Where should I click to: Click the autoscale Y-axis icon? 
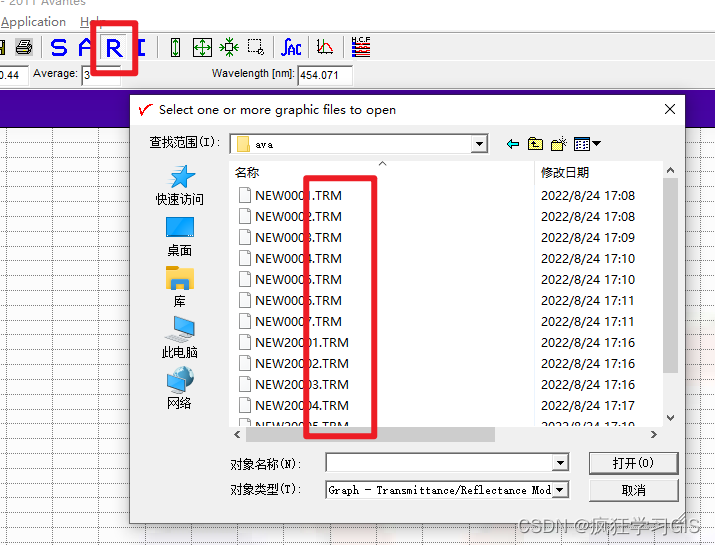coord(176,47)
